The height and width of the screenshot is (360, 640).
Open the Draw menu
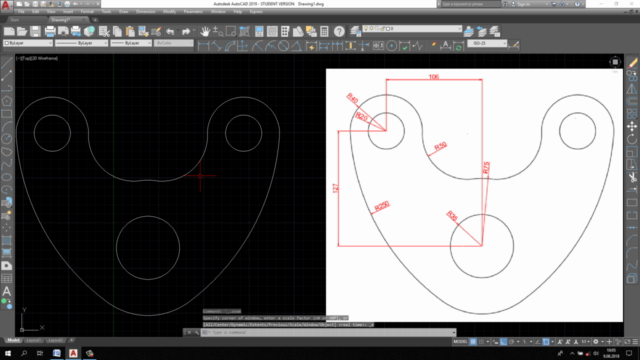[x=124, y=12]
